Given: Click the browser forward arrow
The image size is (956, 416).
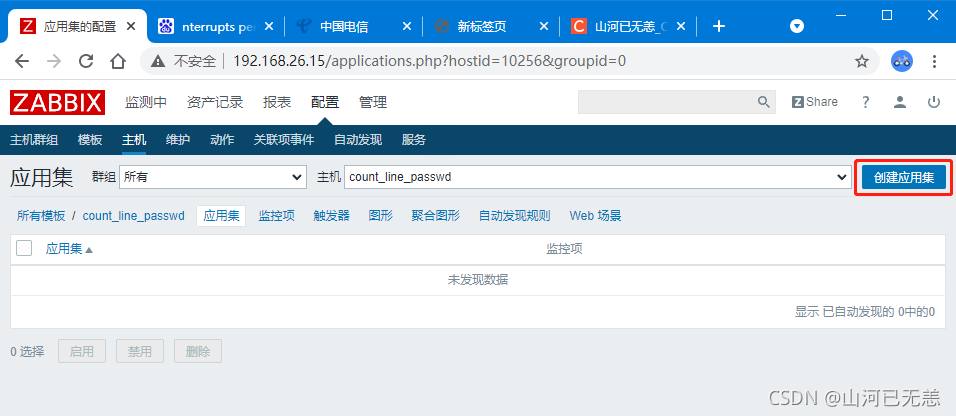Looking at the screenshot, I should [x=54, y=61].
